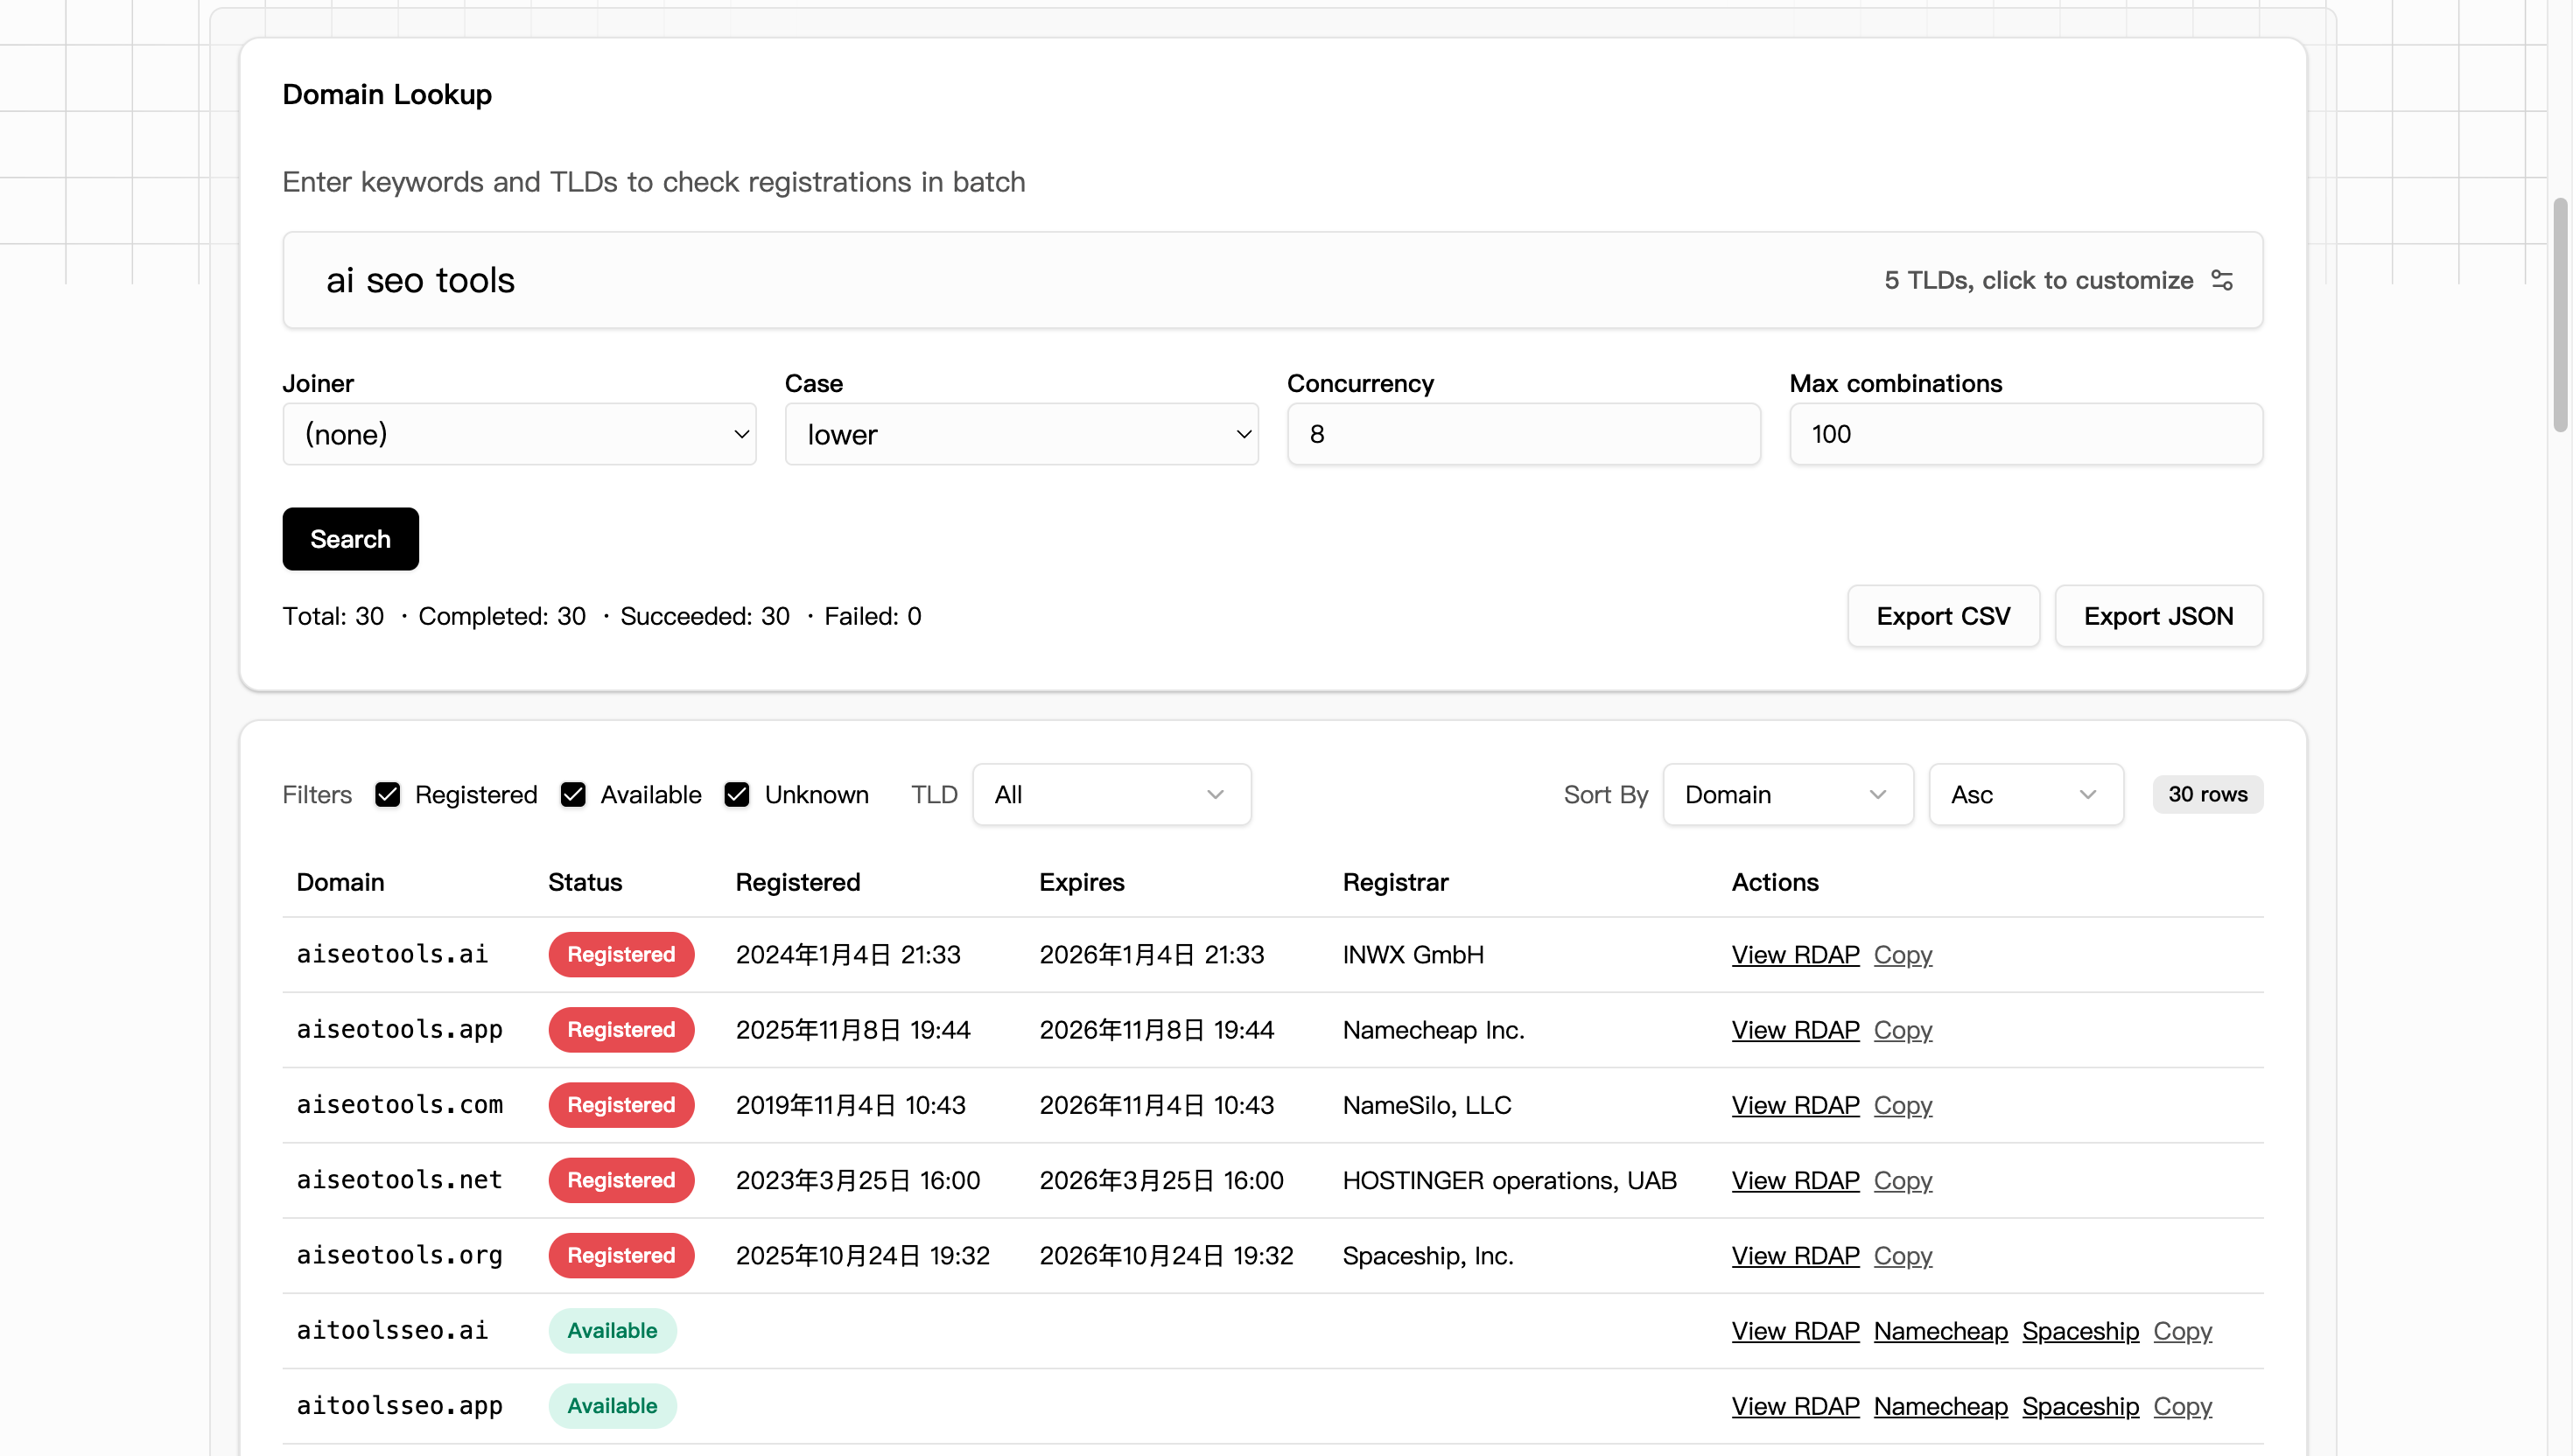Click the Status column header
The height and width of the screenshot is (1456, 2573).
[585, 882]
